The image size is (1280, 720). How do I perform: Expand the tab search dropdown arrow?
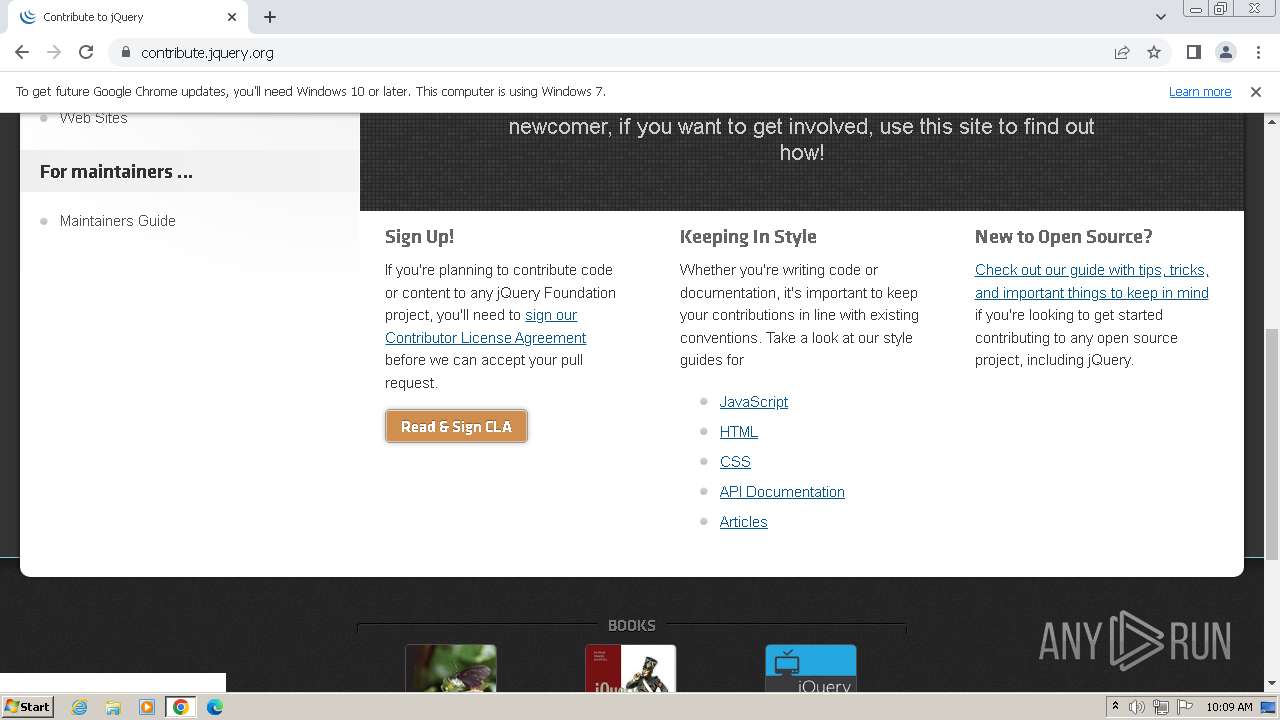(x=1160, y=17)
